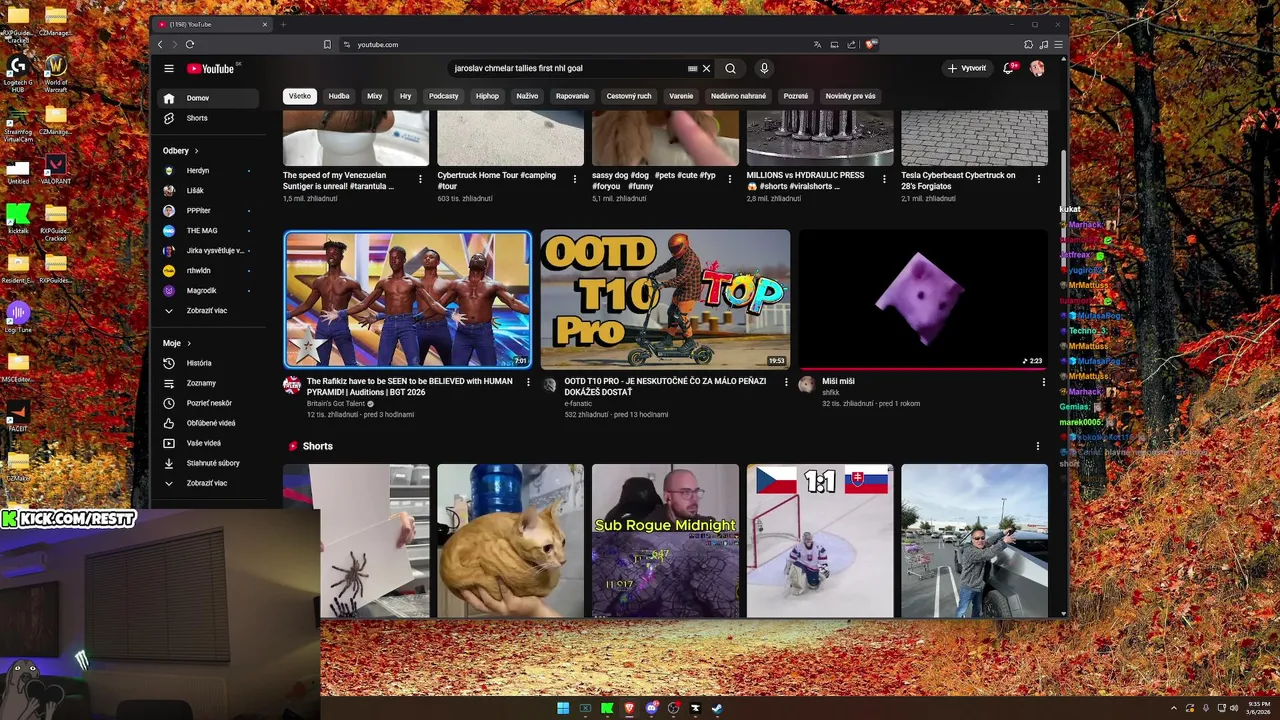The height and width of the screenshot is (720, 1280).
Task: Open História in the sidebar
Action: 208,363
